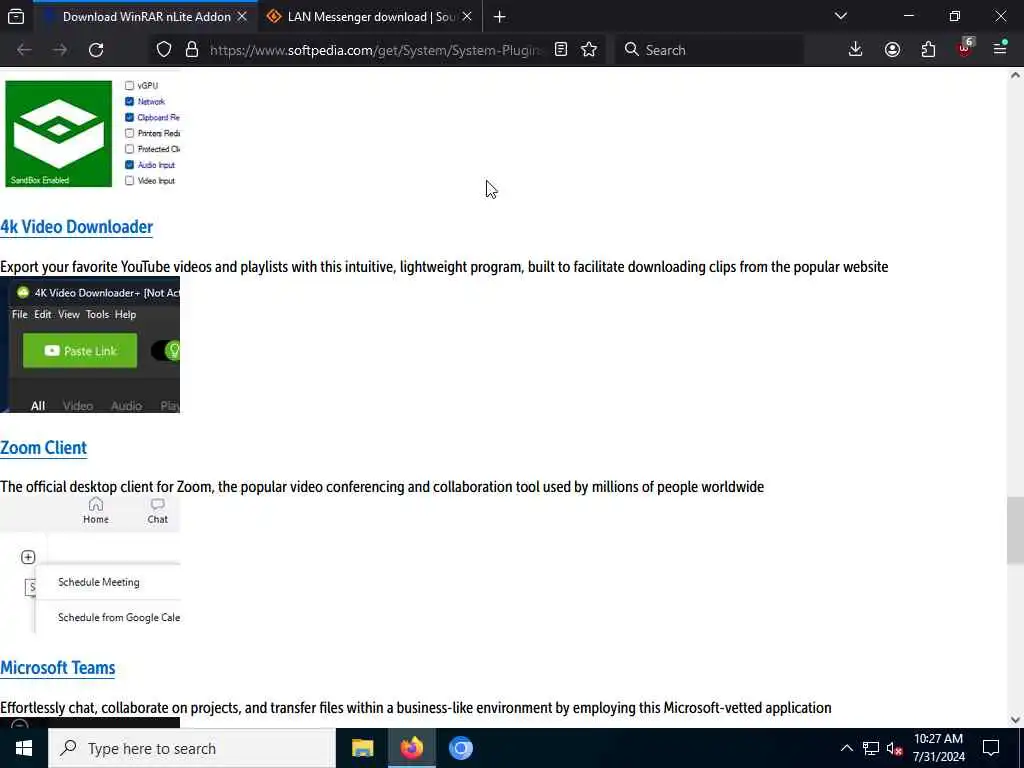Open the network status tray icon

(871, 748)
